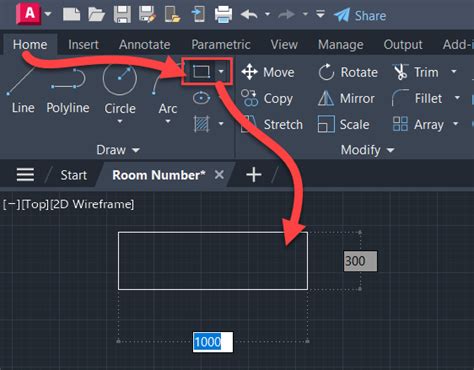Screen dimensions: 474x370
Task: Expand the Array dropdown arrow
Action: click(456, 124)
